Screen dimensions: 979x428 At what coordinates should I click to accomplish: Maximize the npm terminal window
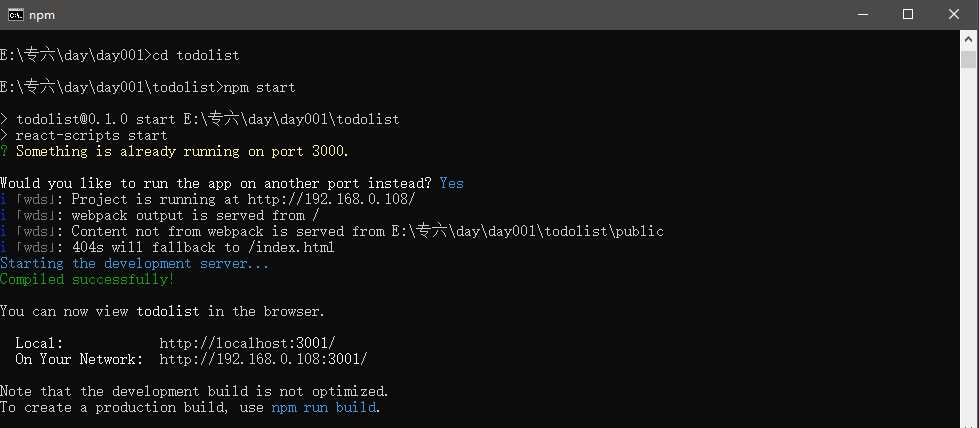pos(908,14)
